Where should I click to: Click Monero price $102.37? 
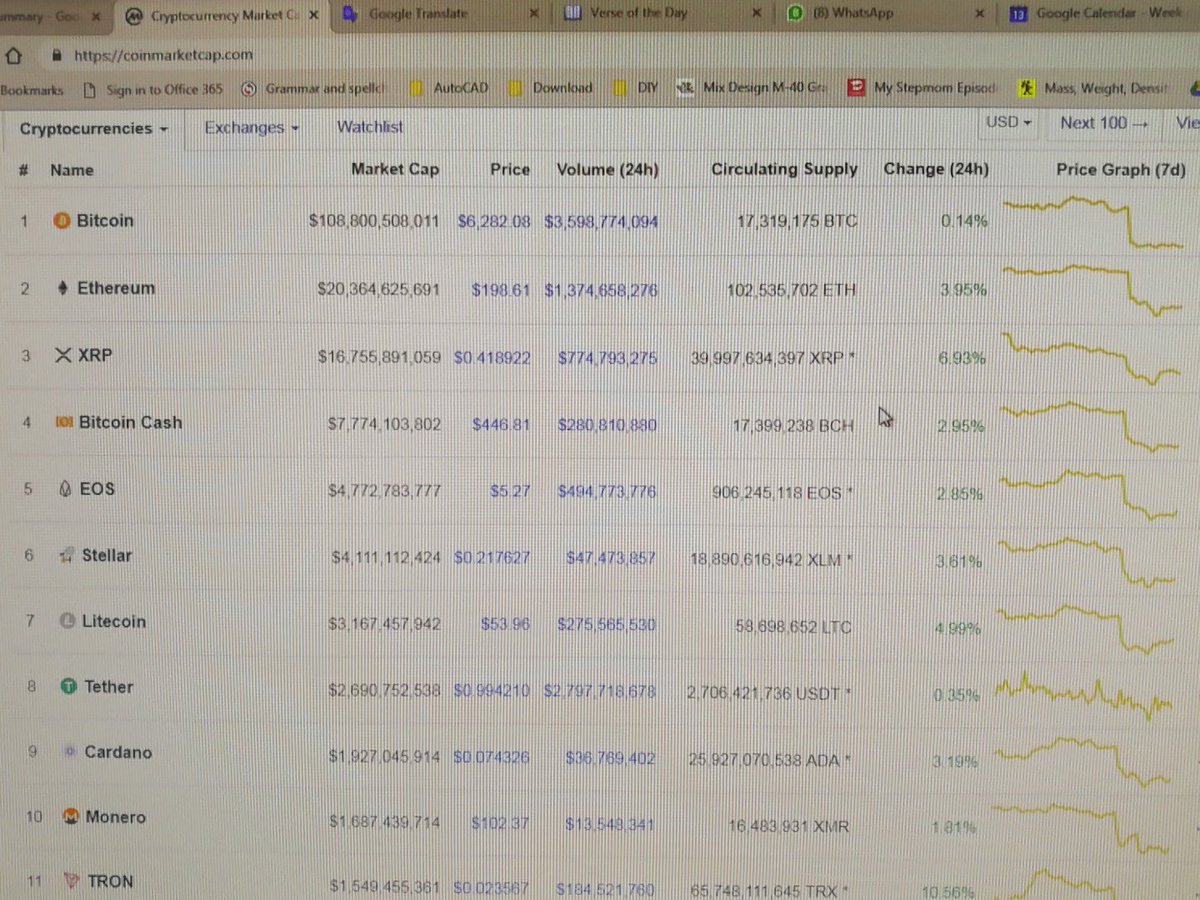pos(500,822)
